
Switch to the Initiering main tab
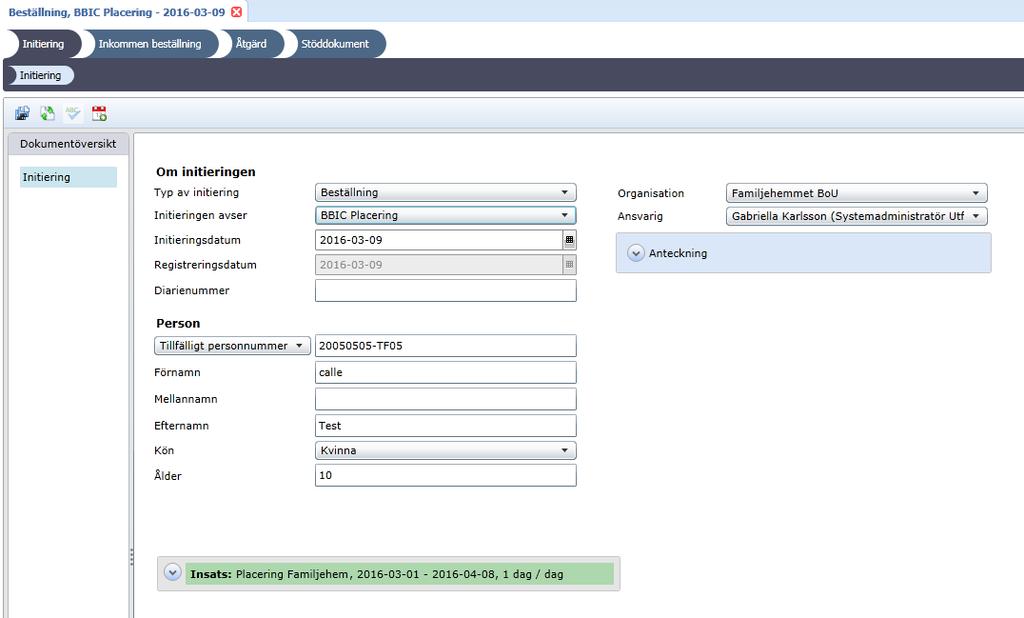tap(43, 44)
